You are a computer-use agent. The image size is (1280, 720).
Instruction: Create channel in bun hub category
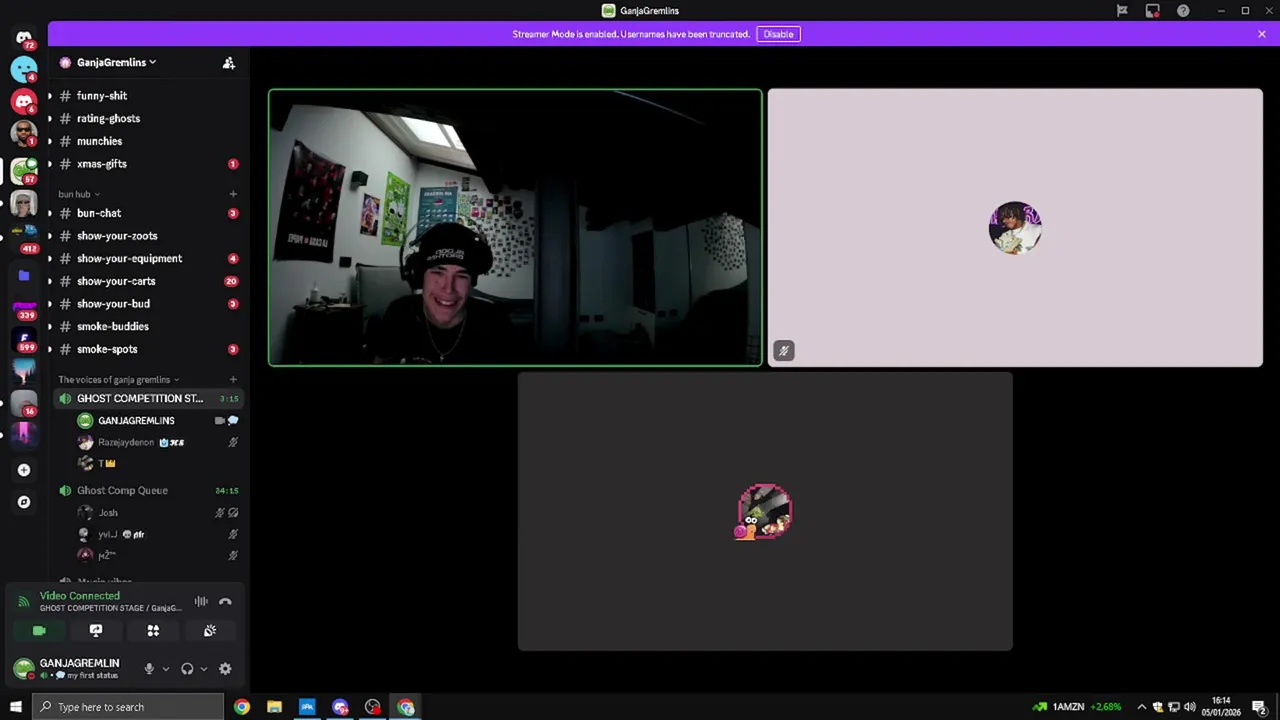click(x=233, y=194)
